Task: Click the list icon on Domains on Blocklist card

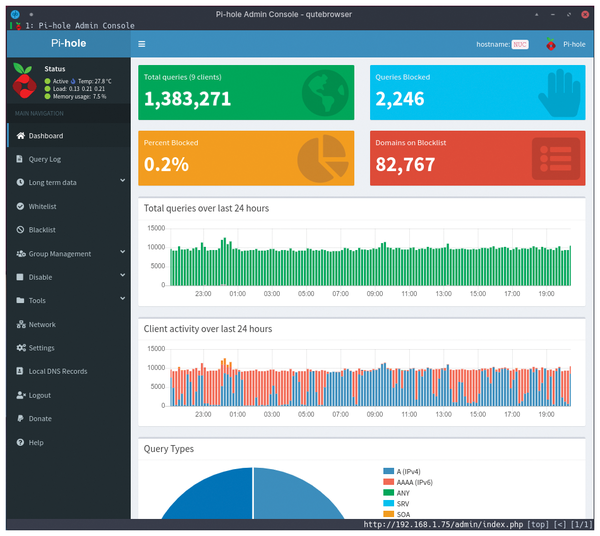Action: 556,159
